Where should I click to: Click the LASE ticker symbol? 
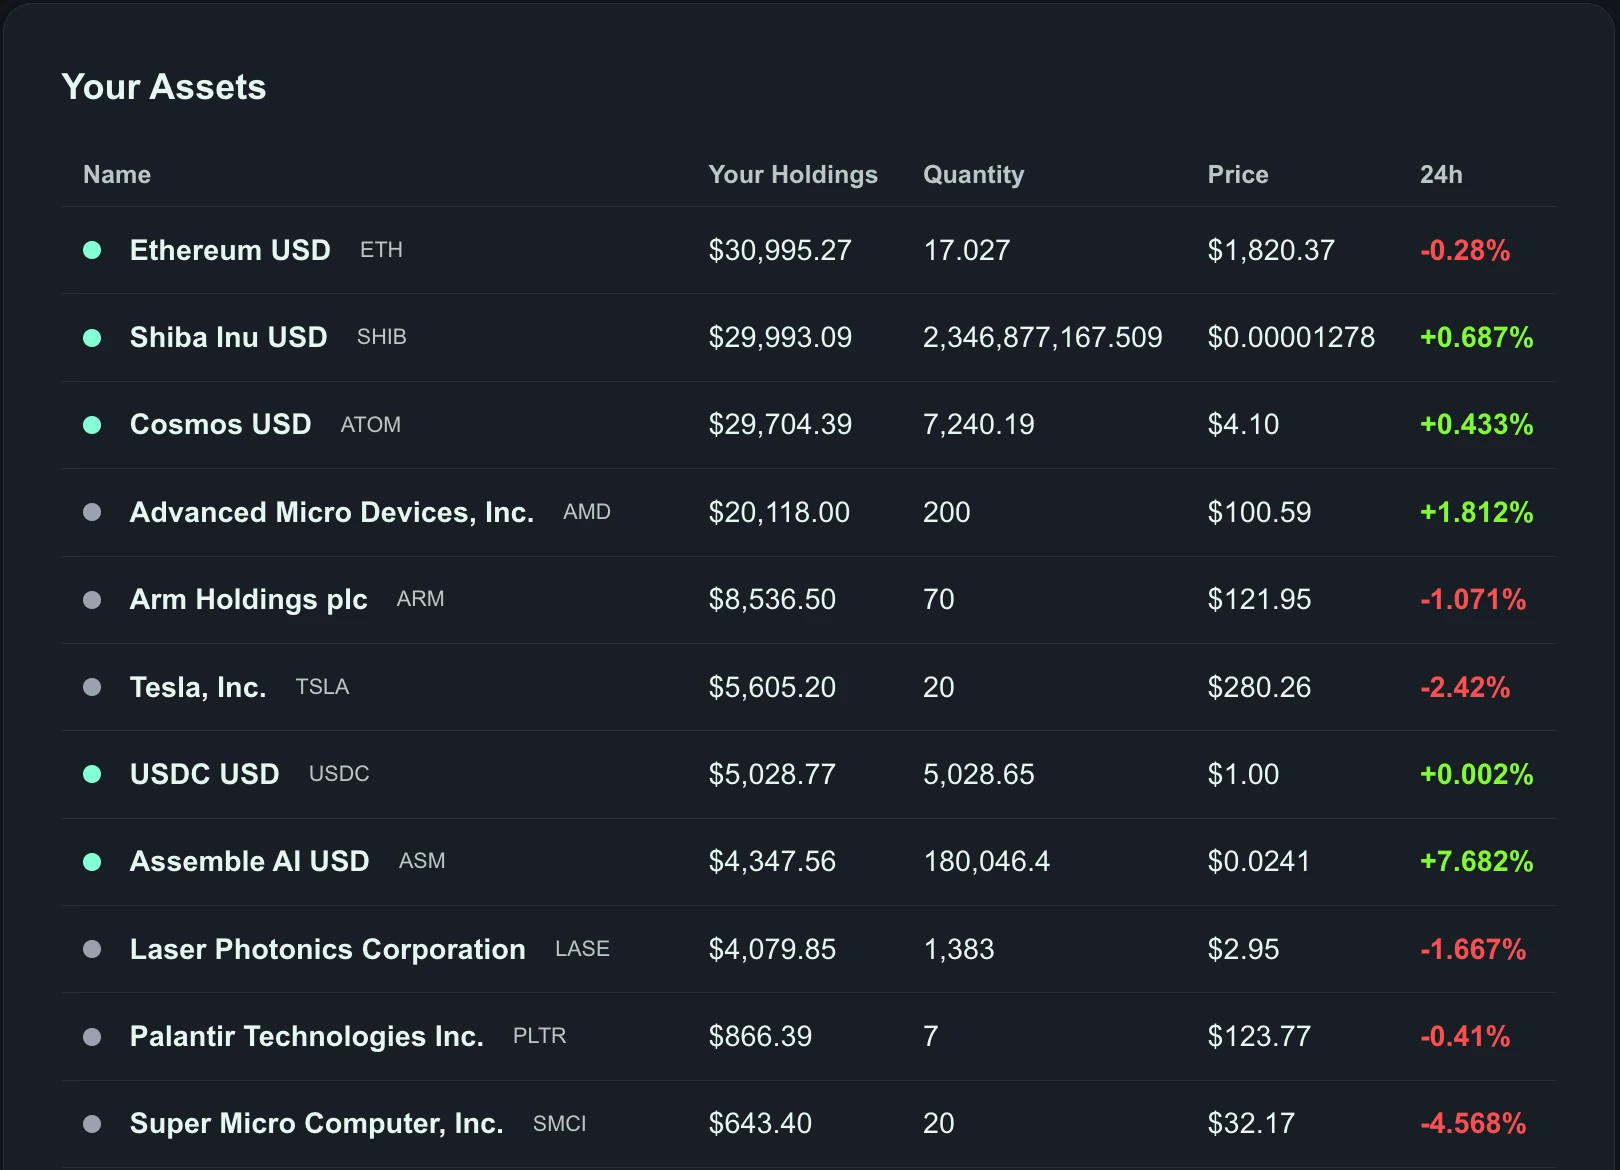582,949
